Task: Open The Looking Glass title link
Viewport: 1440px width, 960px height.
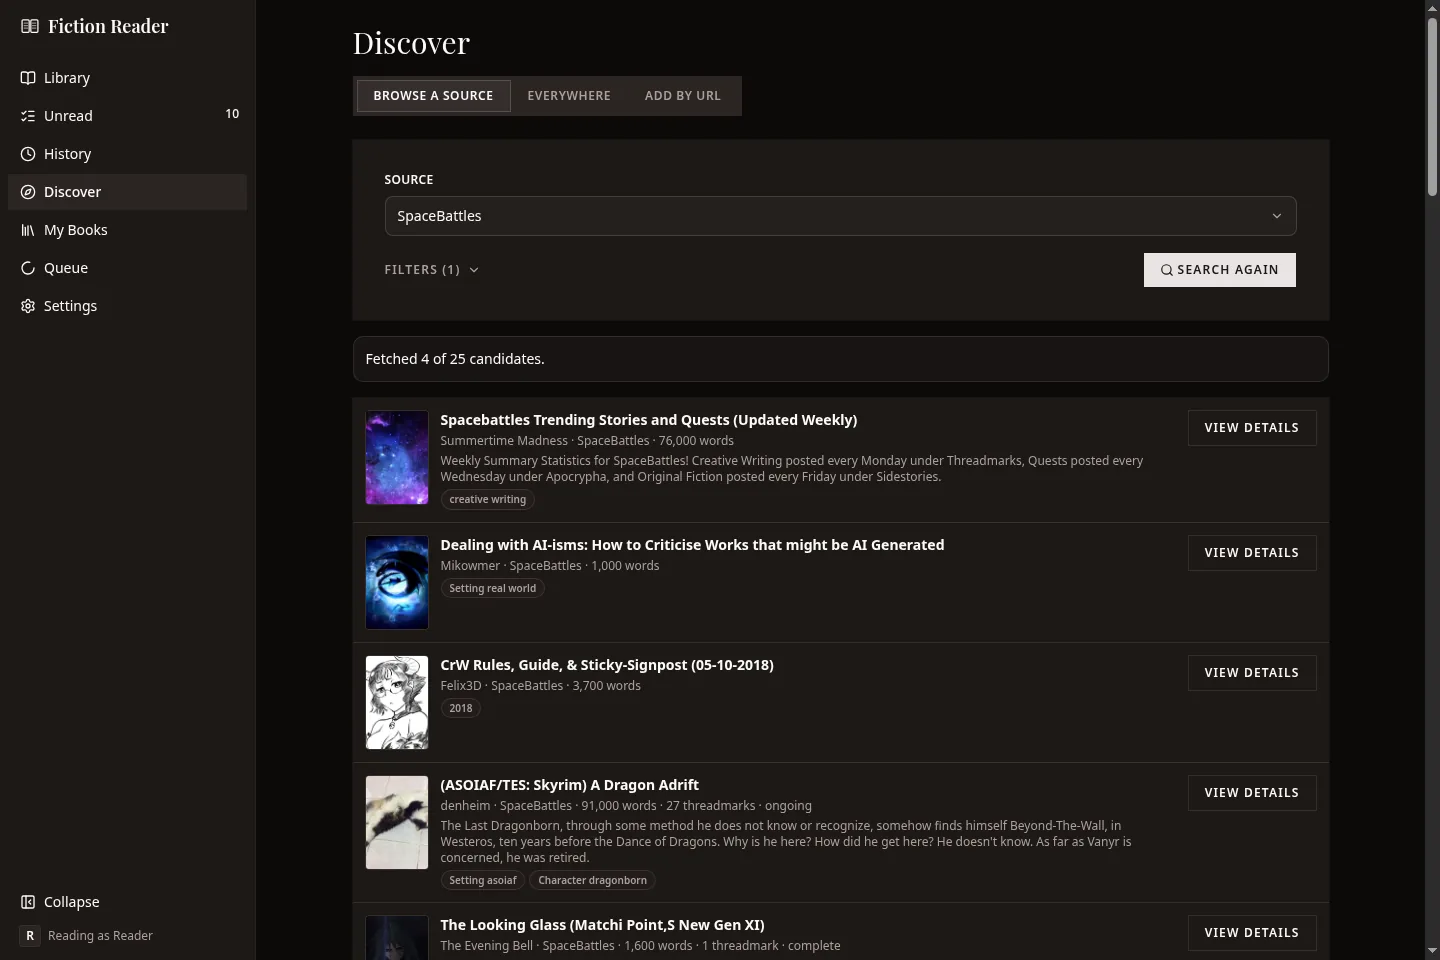Action: coord(603,925)
